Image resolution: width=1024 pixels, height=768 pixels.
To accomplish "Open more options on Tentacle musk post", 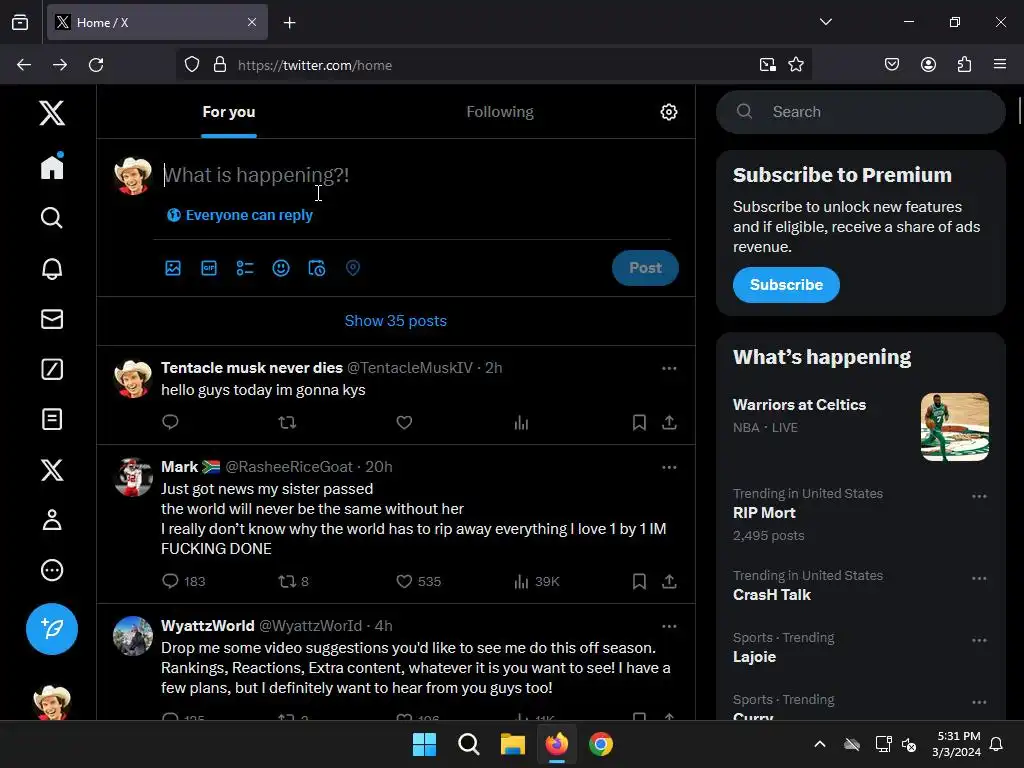I will point(669,368).
